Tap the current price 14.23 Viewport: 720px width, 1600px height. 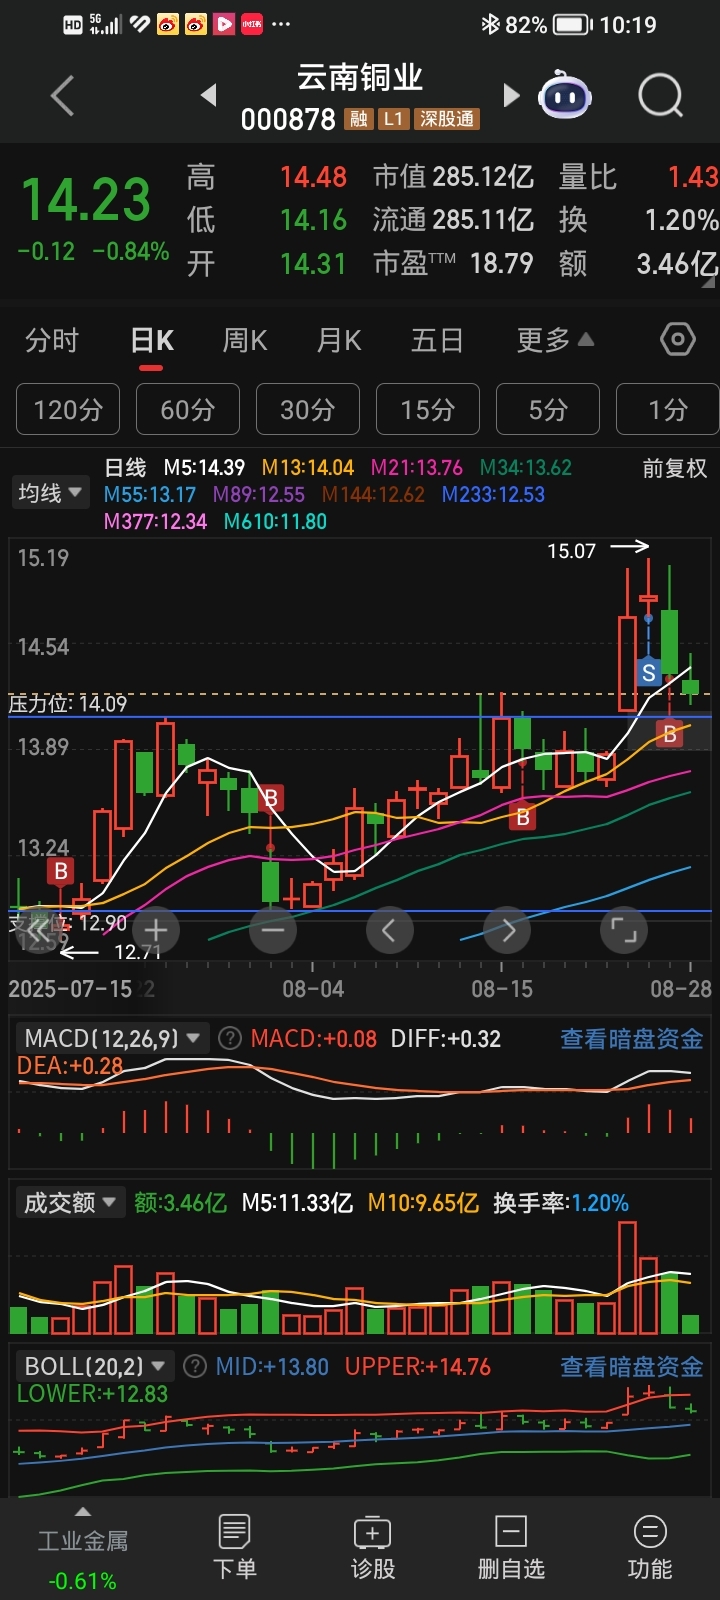(x=86, y=199)
